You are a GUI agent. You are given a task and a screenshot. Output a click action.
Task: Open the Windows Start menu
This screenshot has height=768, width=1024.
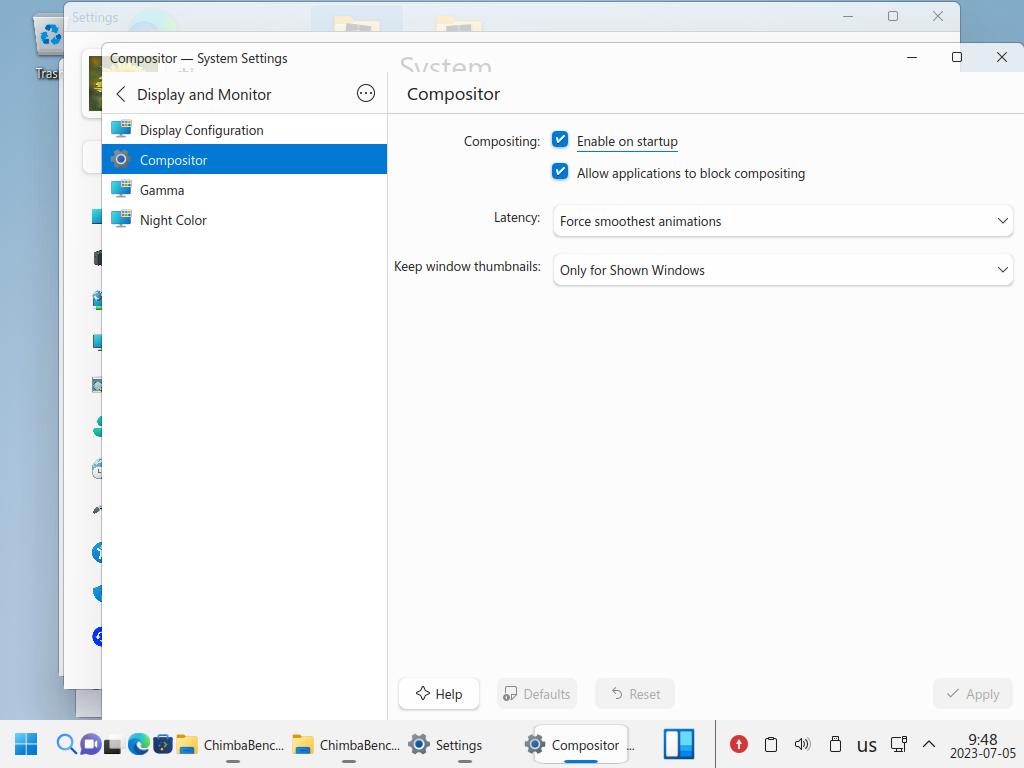[x=26, y=744]
